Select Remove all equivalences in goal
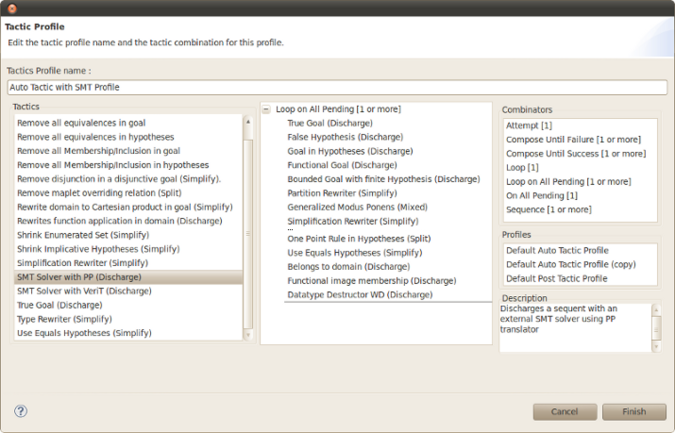The image size is (675, 433). point(81,123)
